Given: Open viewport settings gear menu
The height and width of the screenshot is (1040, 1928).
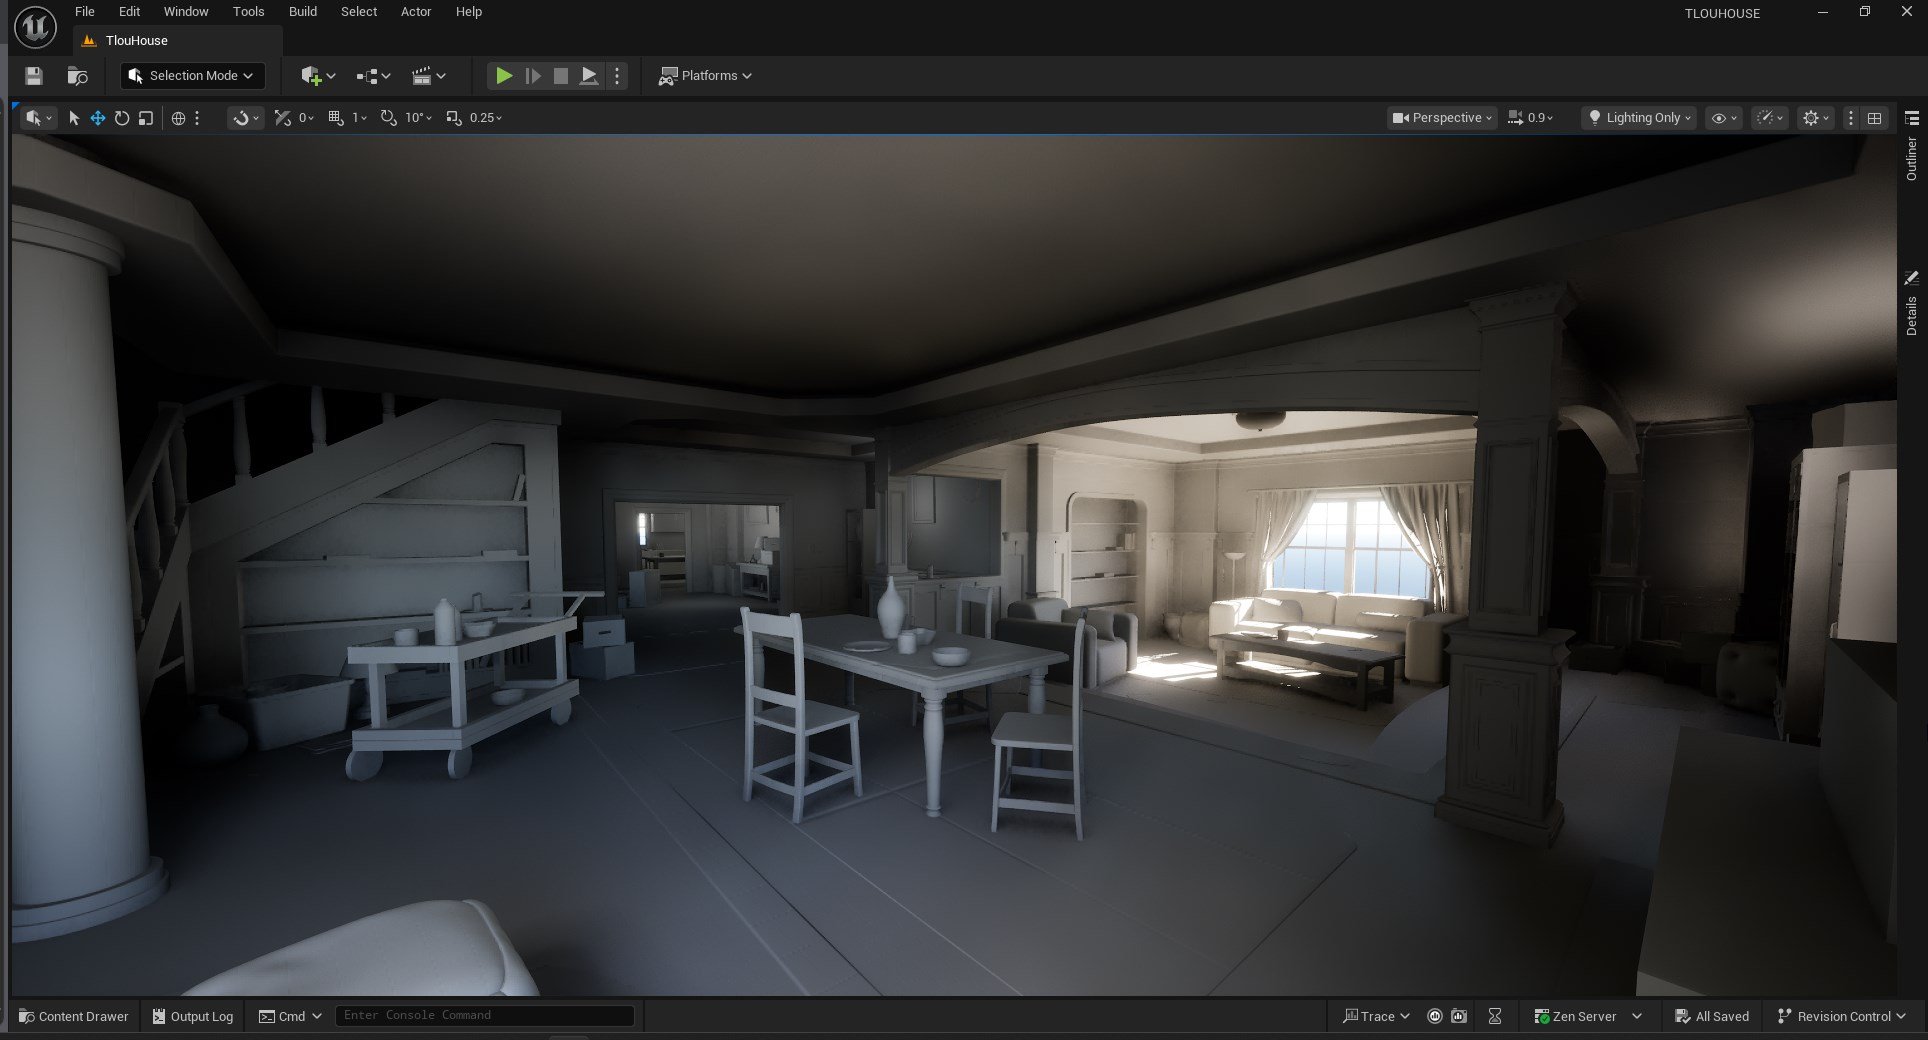Looking at the screenshot, I should pyautogui.click(x=1815, y=118).
